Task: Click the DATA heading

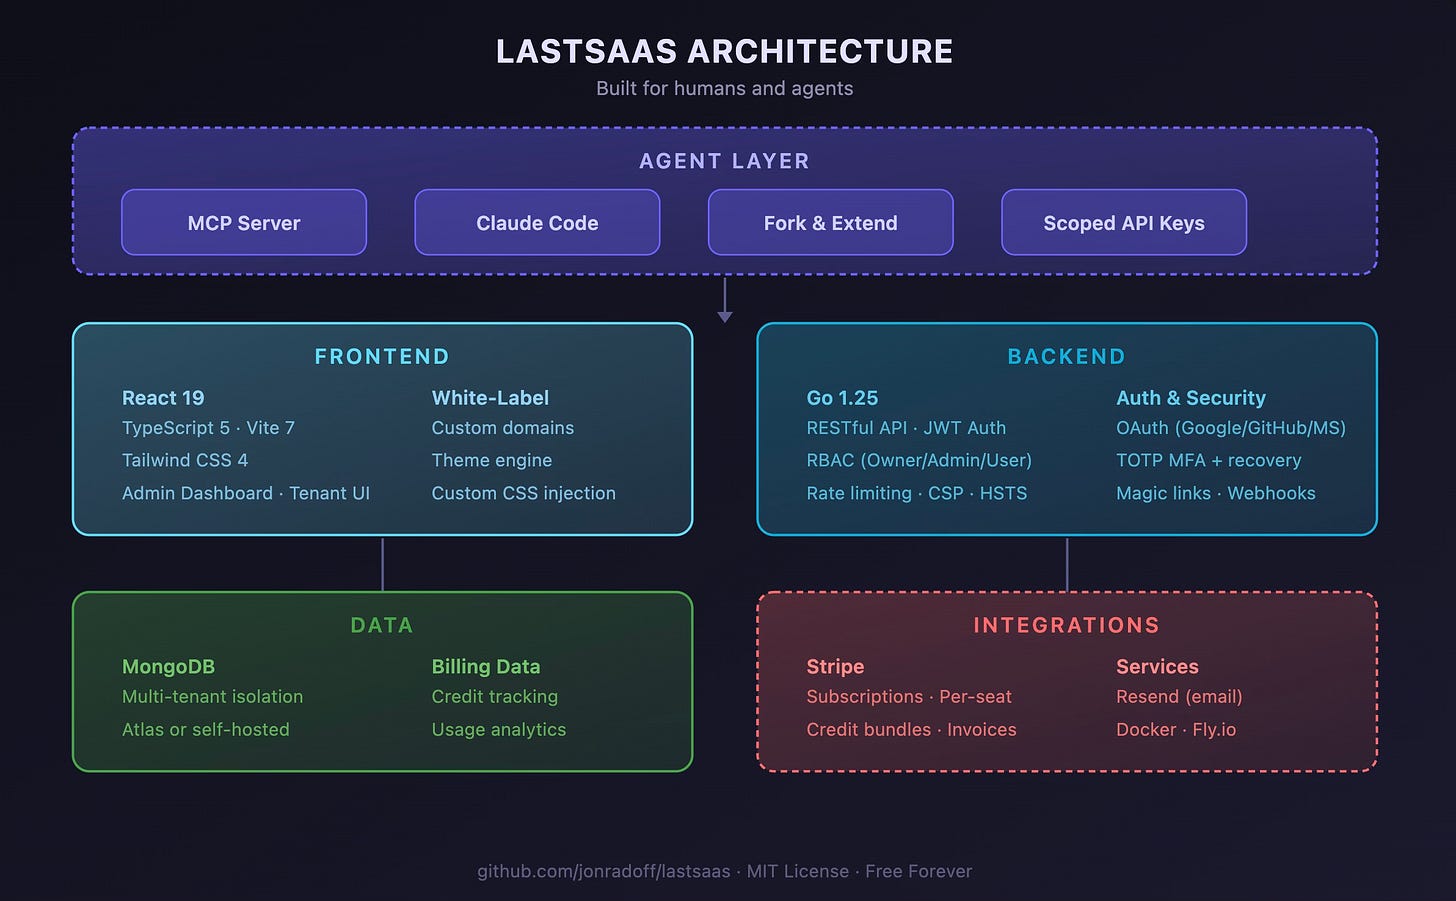Action: coord(382,625)
